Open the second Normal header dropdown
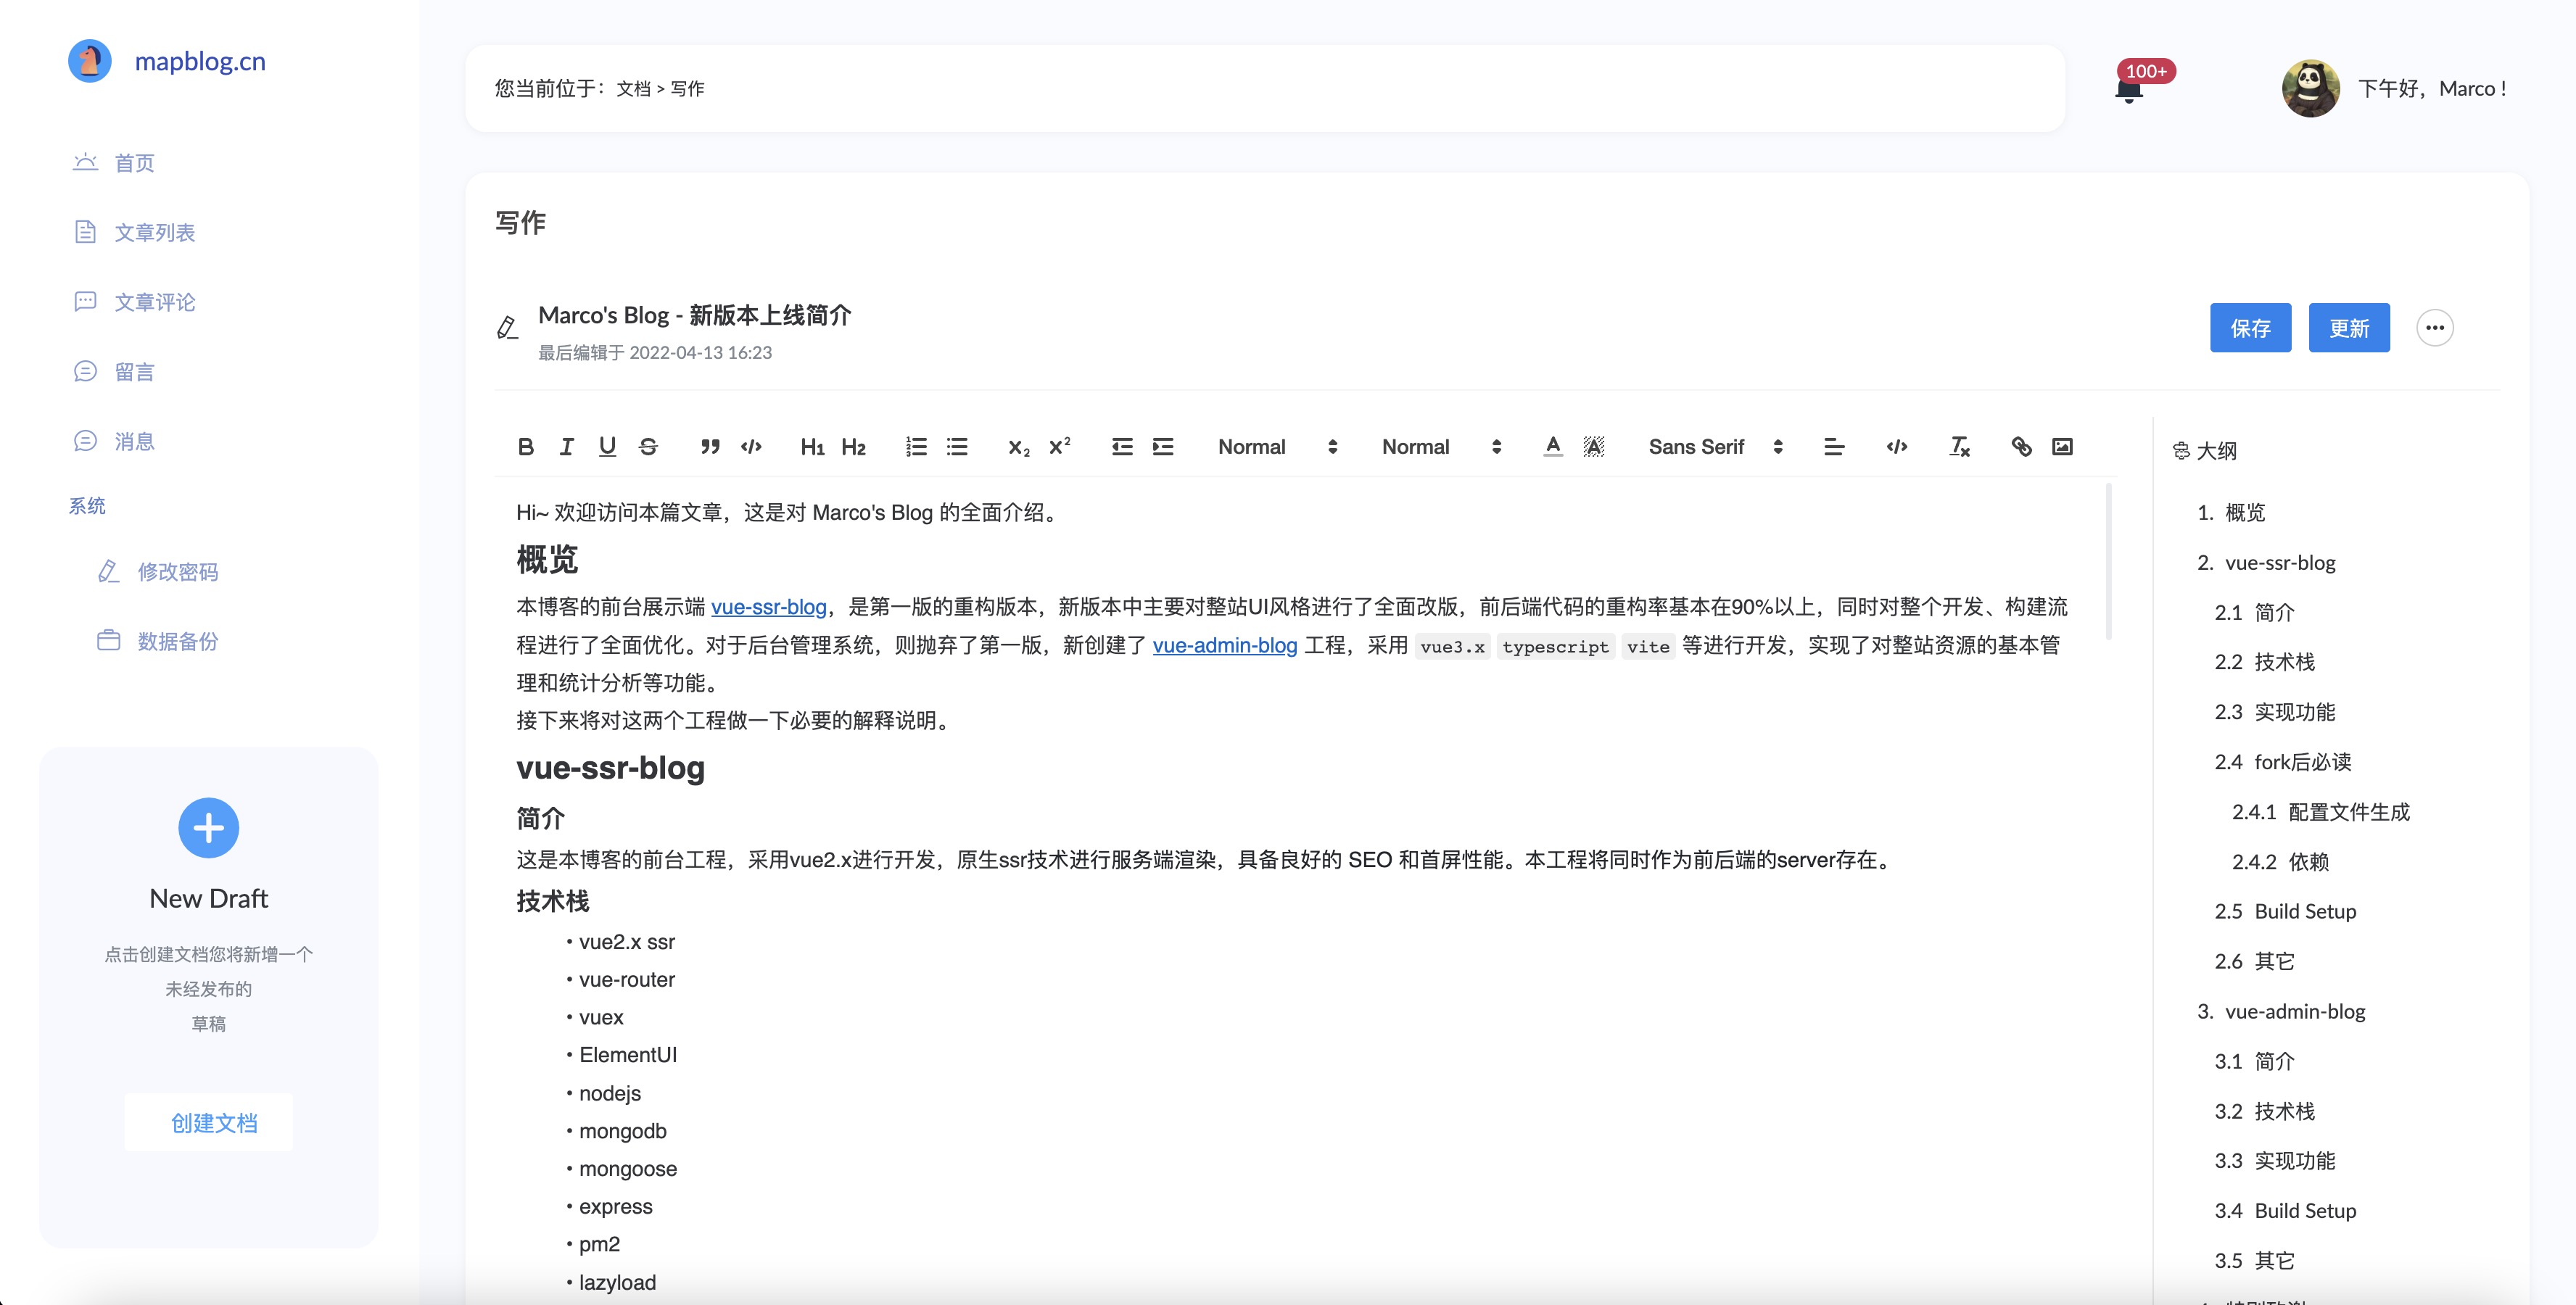 click(1441, 447)
